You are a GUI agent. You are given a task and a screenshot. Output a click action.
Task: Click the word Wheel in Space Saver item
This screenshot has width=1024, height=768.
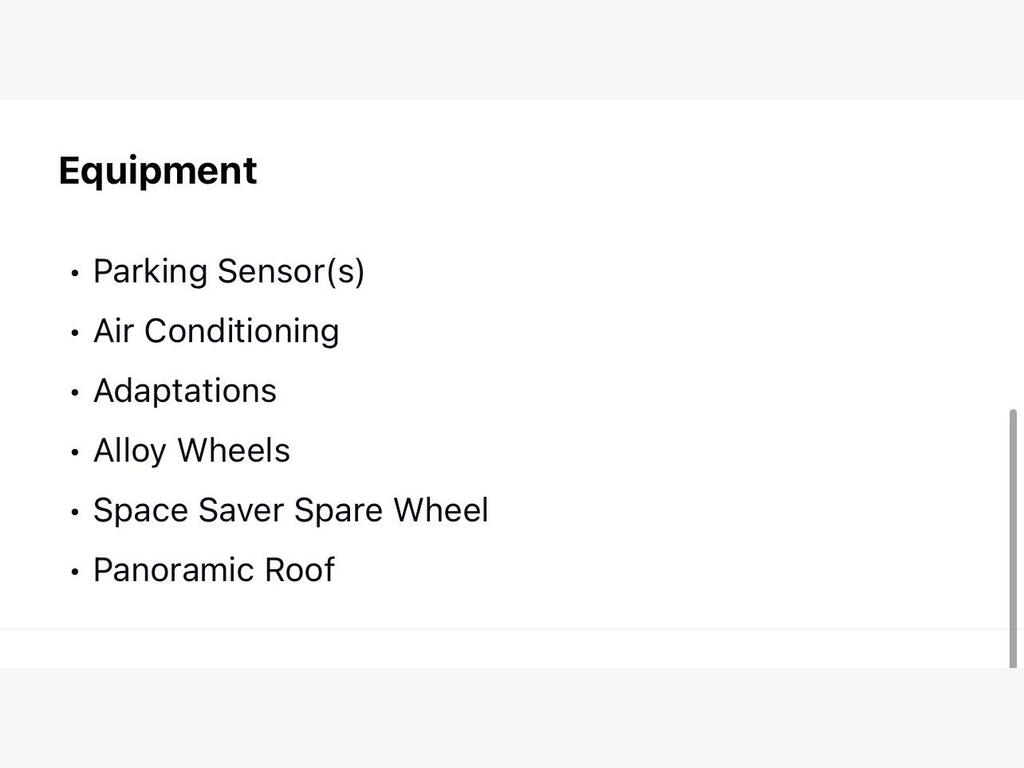pos(441,510)
